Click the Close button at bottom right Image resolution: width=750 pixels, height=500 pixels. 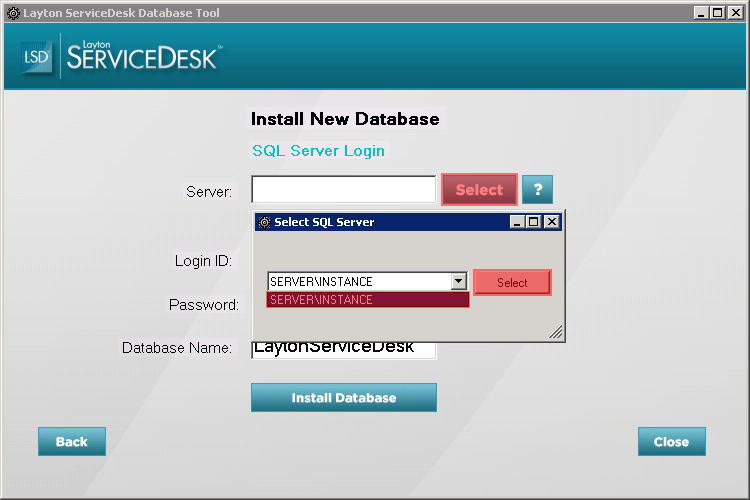(x=672, y=441)
